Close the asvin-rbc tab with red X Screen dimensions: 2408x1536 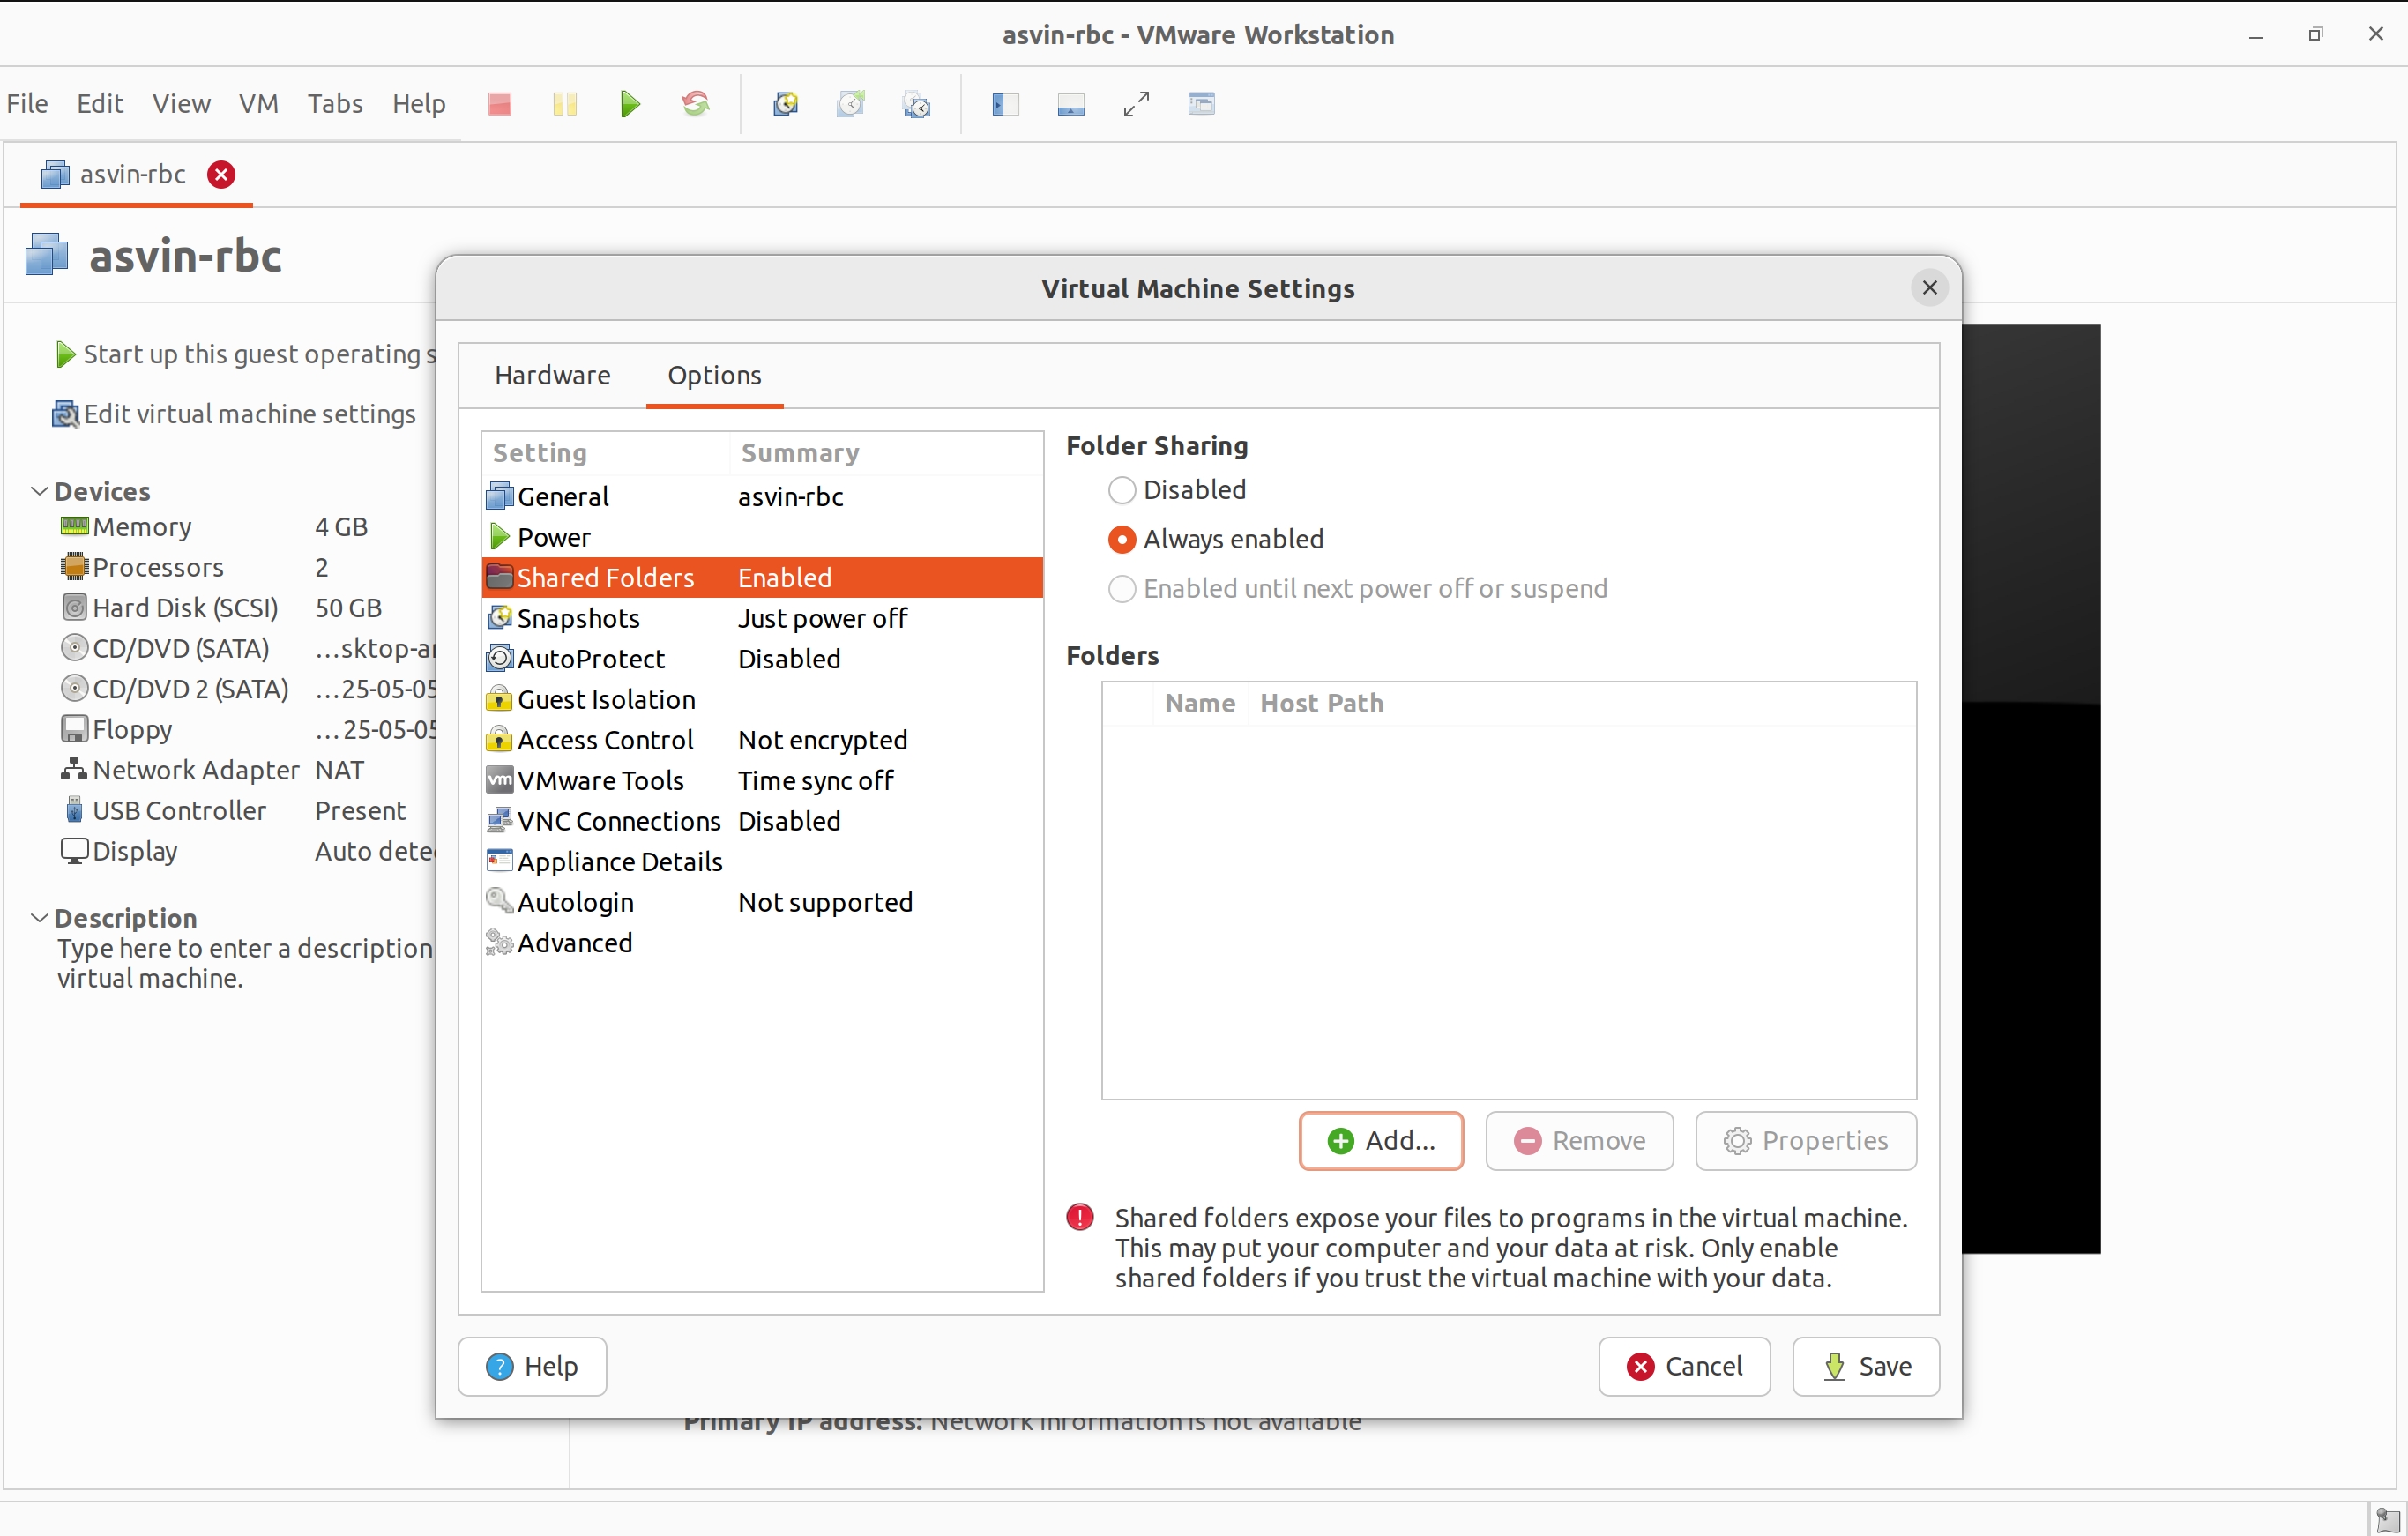click(221, 175)
